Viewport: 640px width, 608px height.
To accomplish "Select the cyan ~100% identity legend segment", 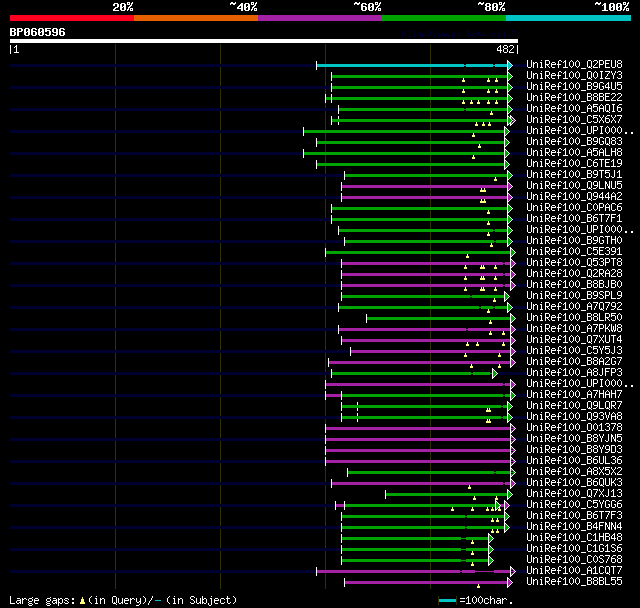I will [x=567, y=18].
